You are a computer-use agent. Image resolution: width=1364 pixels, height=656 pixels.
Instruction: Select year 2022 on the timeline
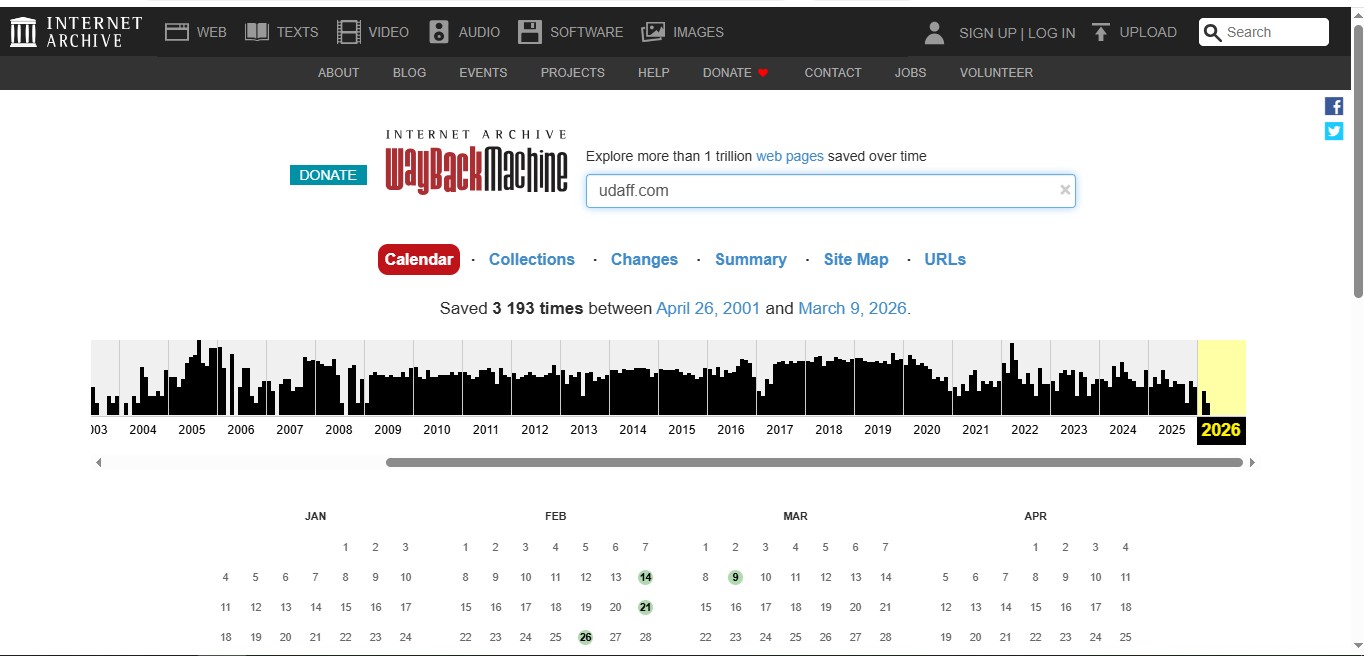click(x=1025, y=430)
